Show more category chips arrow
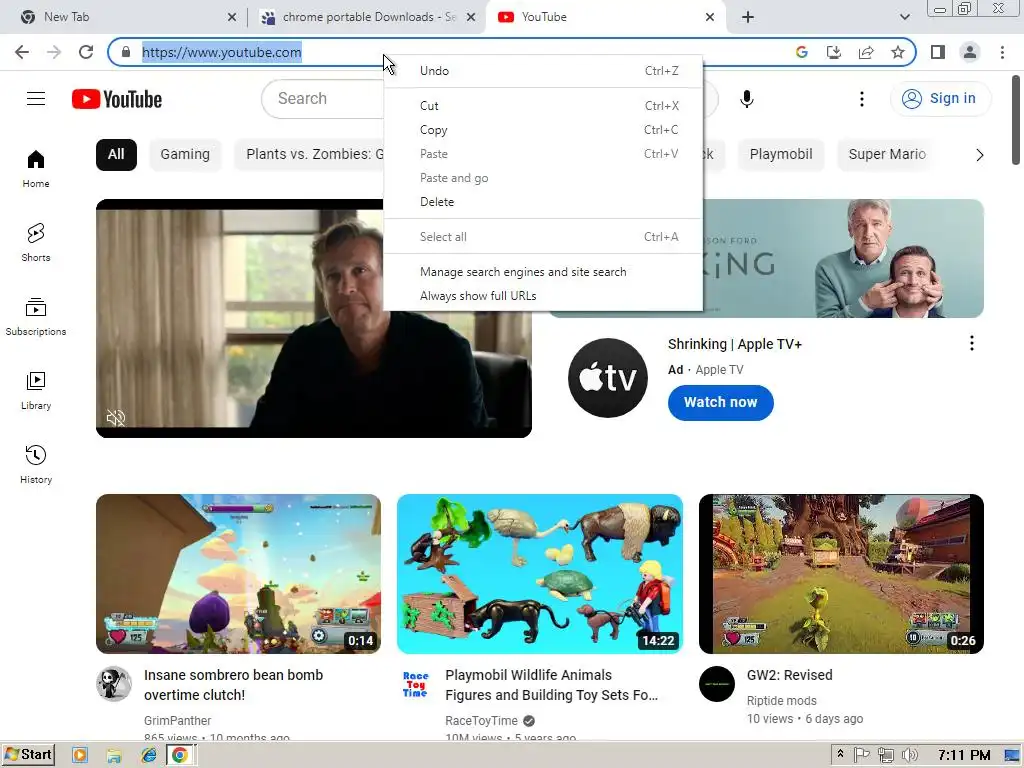This screenshot has height=768, width=1024. click(979, 155)
